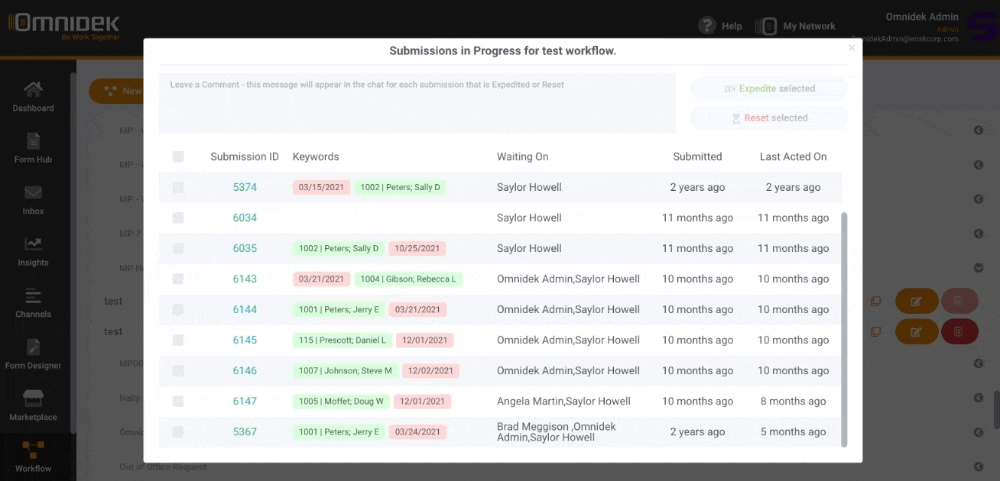
Task: Click the Help question mark icon
Action: 707,26
